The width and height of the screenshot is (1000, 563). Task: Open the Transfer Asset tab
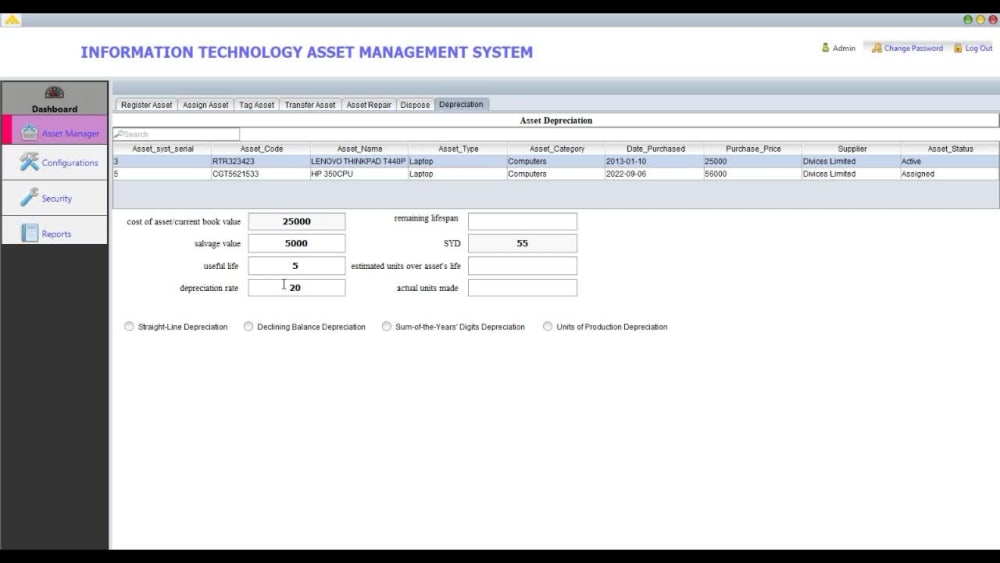pos(310,105)
